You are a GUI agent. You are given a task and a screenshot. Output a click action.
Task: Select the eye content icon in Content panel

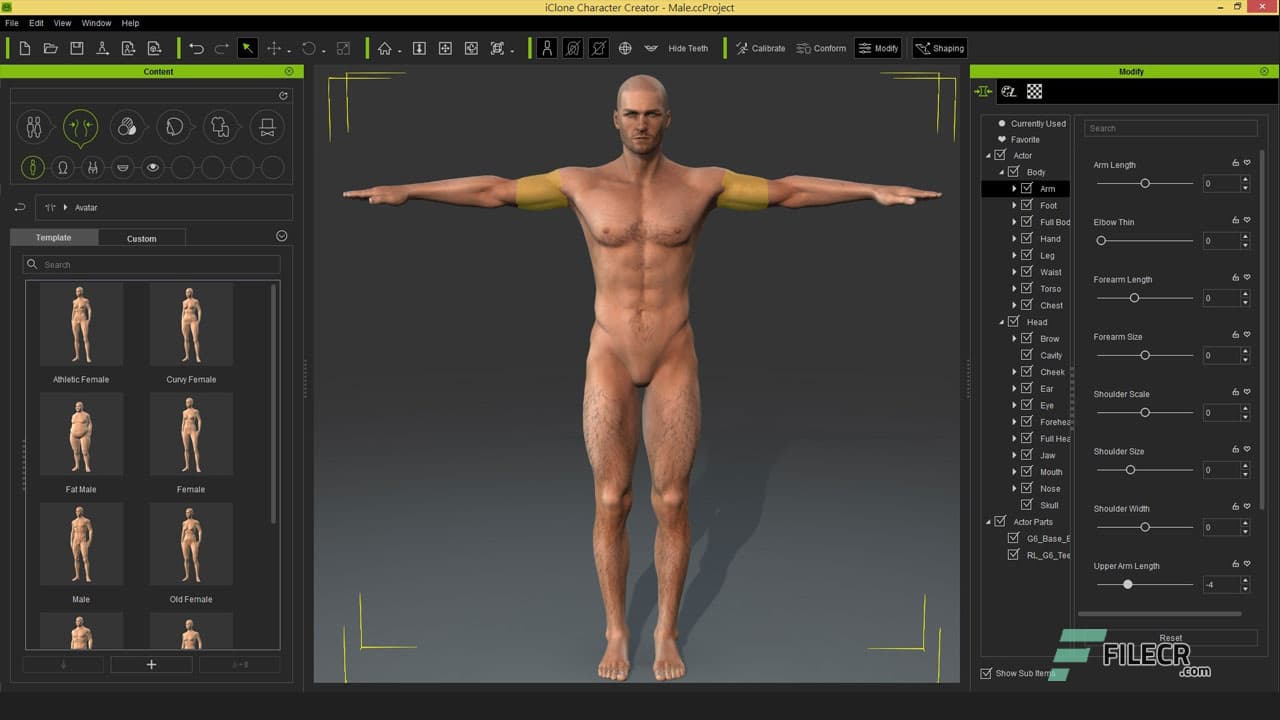pyautogui.click(x=152, y=167)
